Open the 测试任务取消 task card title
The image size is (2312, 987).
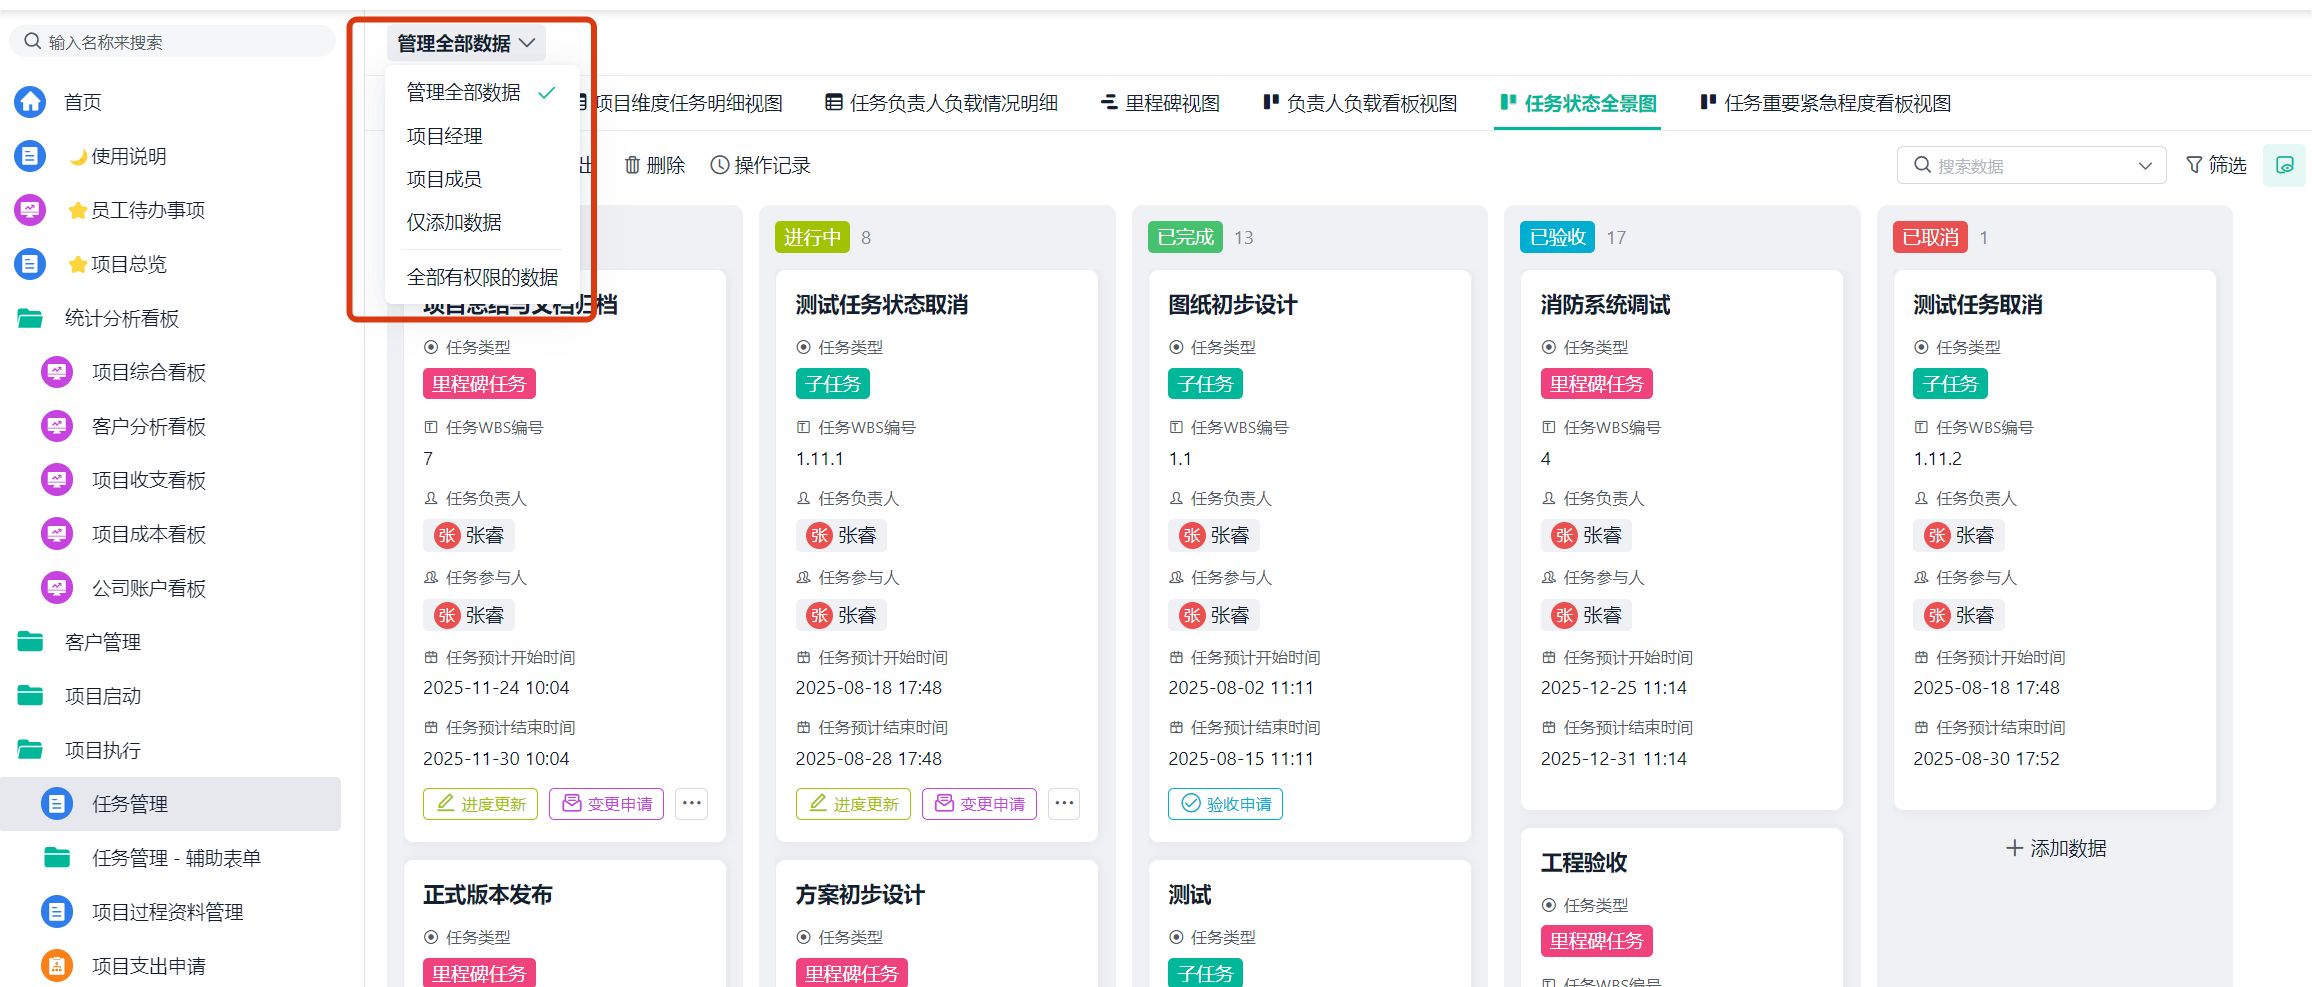(1977, 305)
